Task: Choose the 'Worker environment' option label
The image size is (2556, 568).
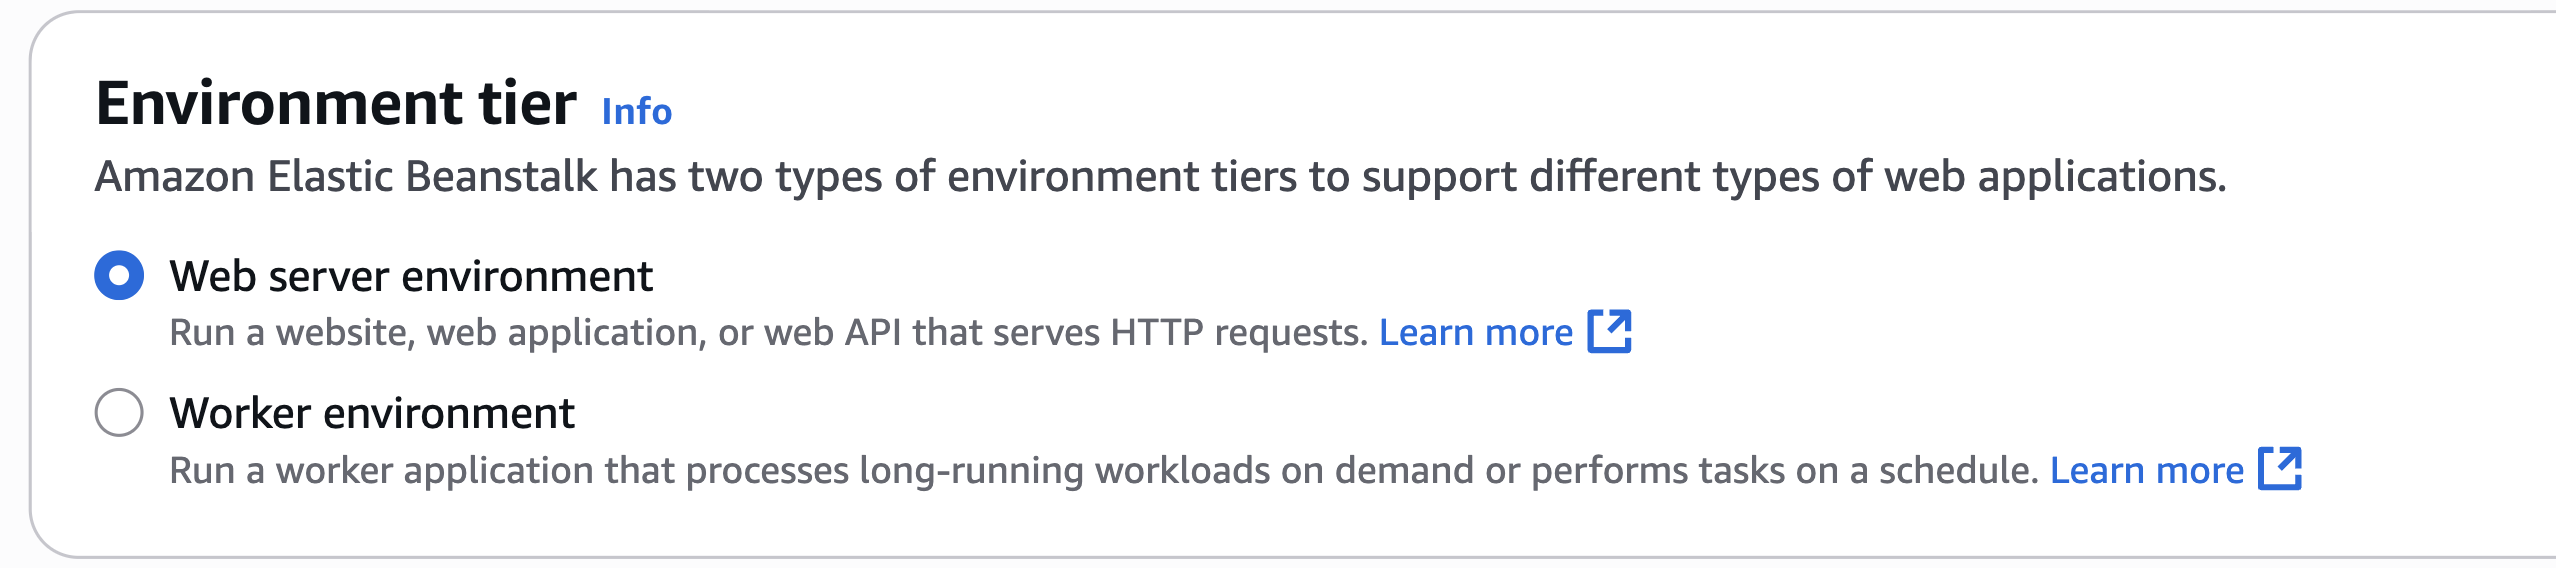Action: click(372, 413)
